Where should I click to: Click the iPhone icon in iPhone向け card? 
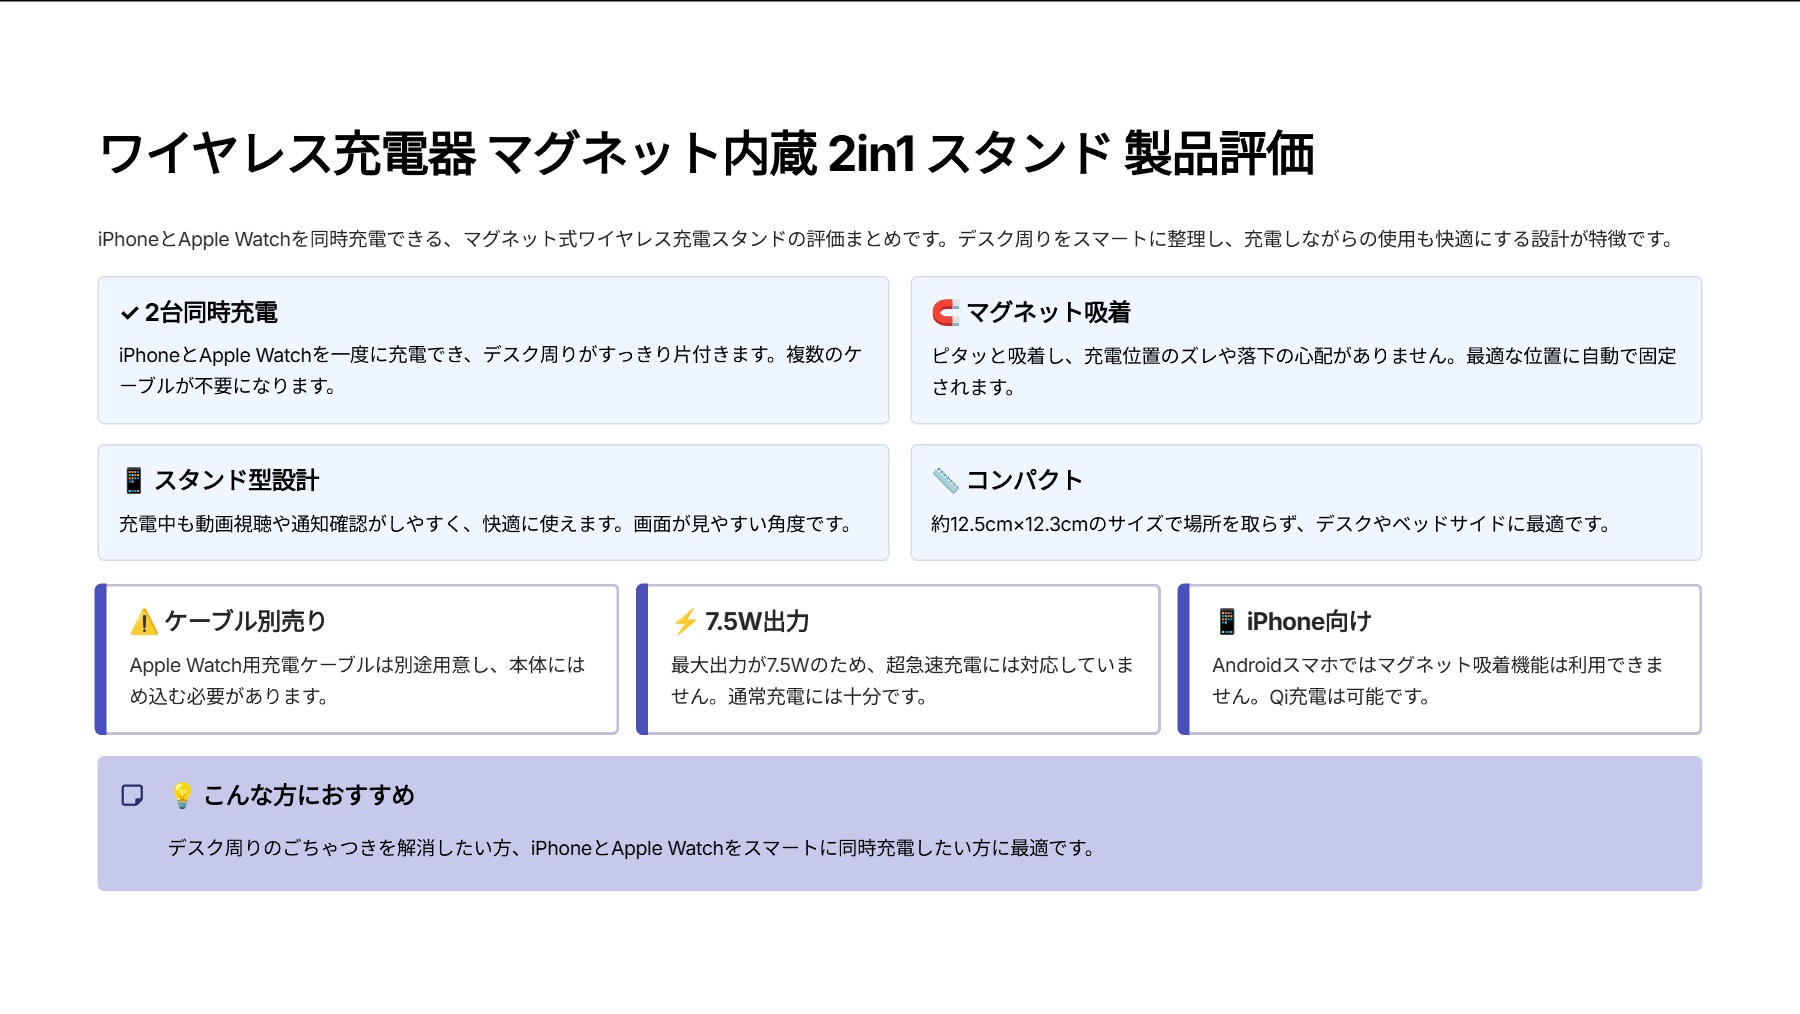click(1226, 621)
